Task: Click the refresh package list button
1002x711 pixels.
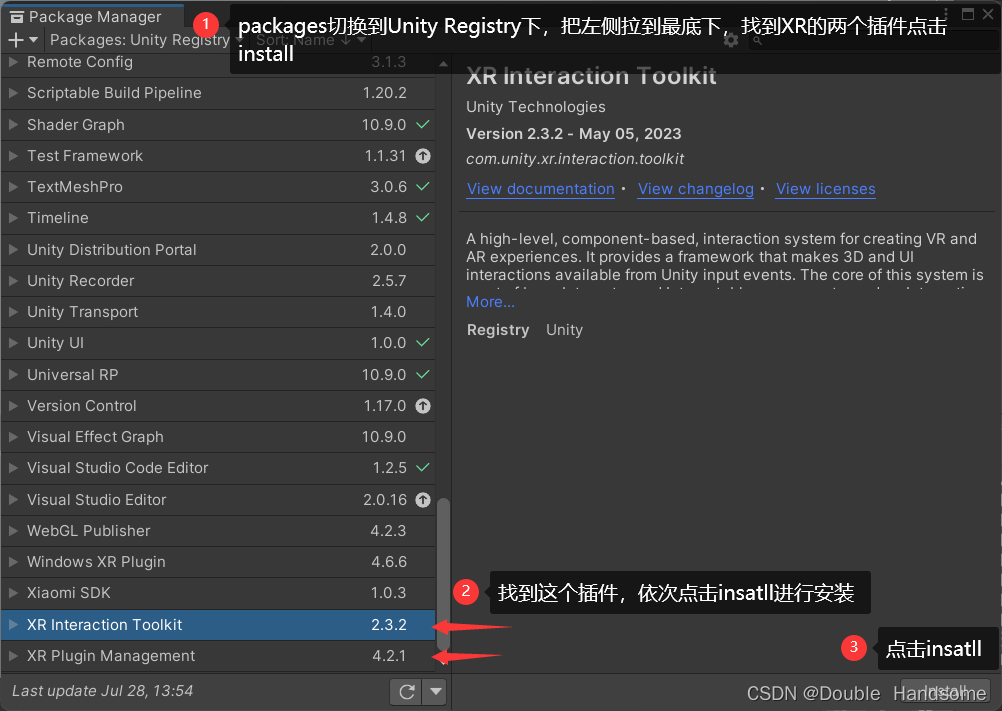Action: coord(406,692)
